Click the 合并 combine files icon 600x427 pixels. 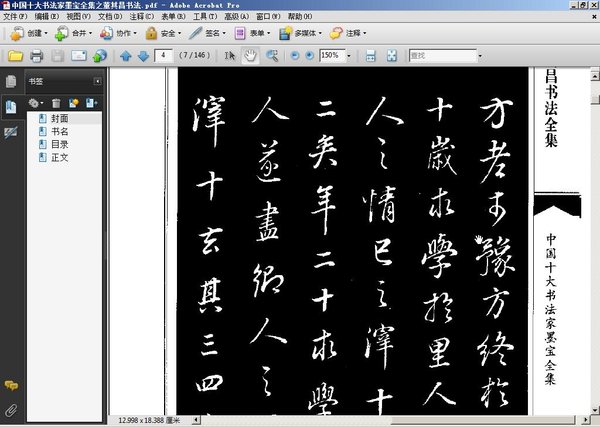61,33
